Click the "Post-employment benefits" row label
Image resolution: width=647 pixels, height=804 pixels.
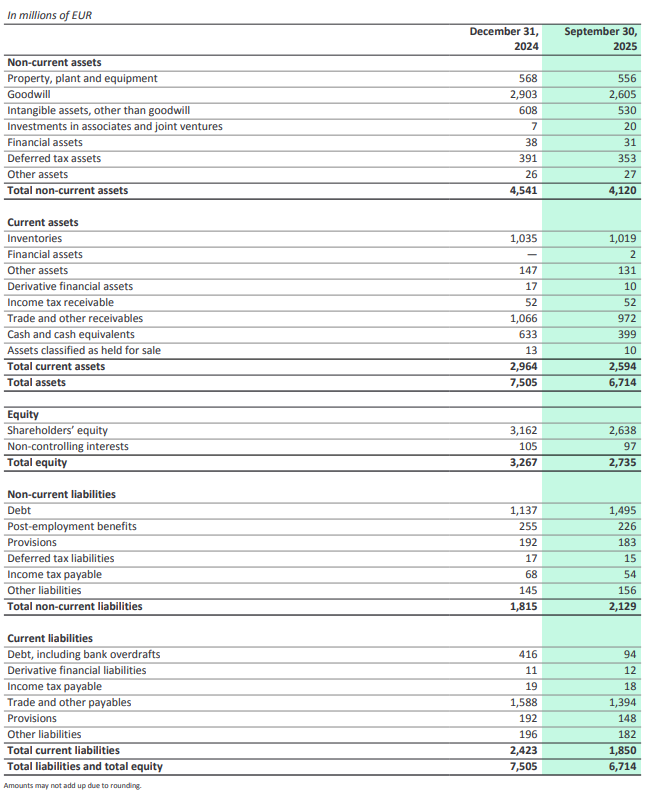[72, 526]
